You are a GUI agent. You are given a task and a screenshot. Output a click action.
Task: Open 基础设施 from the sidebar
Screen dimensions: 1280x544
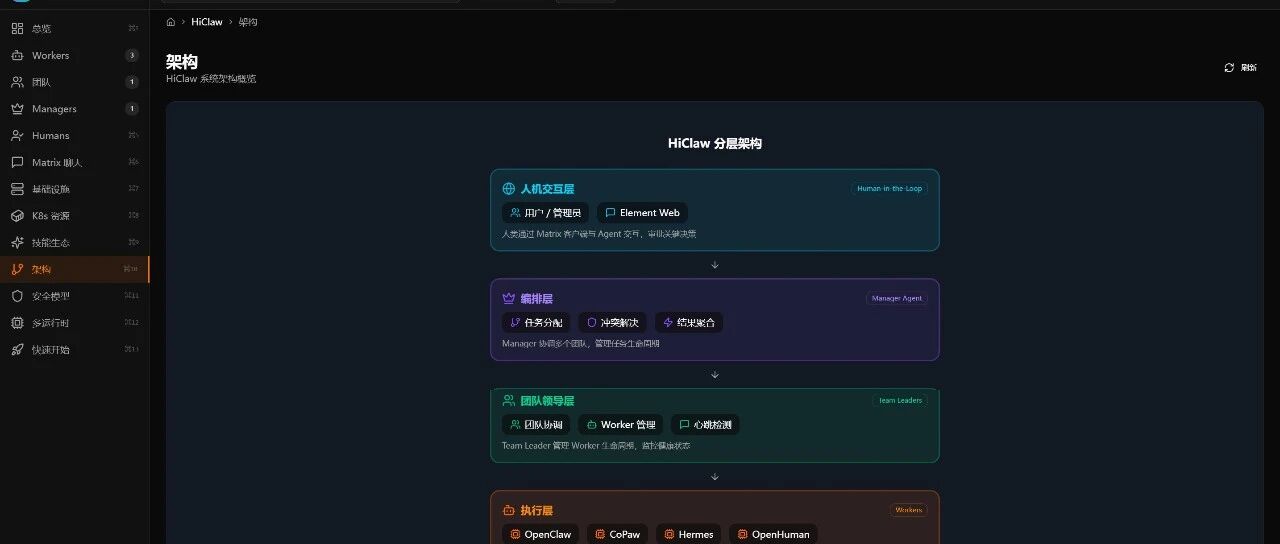[75, 189]
